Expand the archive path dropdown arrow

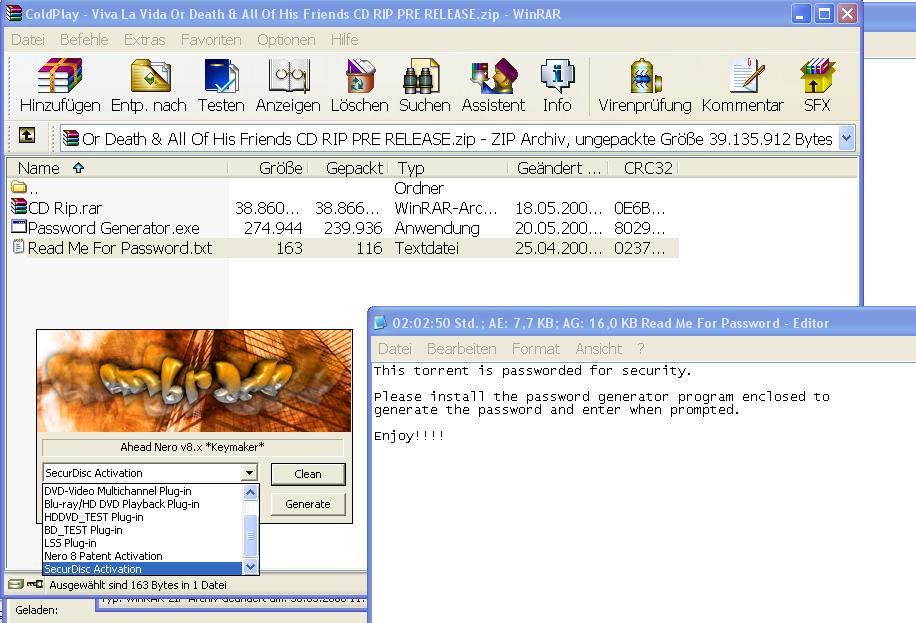click(x=846, y=139)
